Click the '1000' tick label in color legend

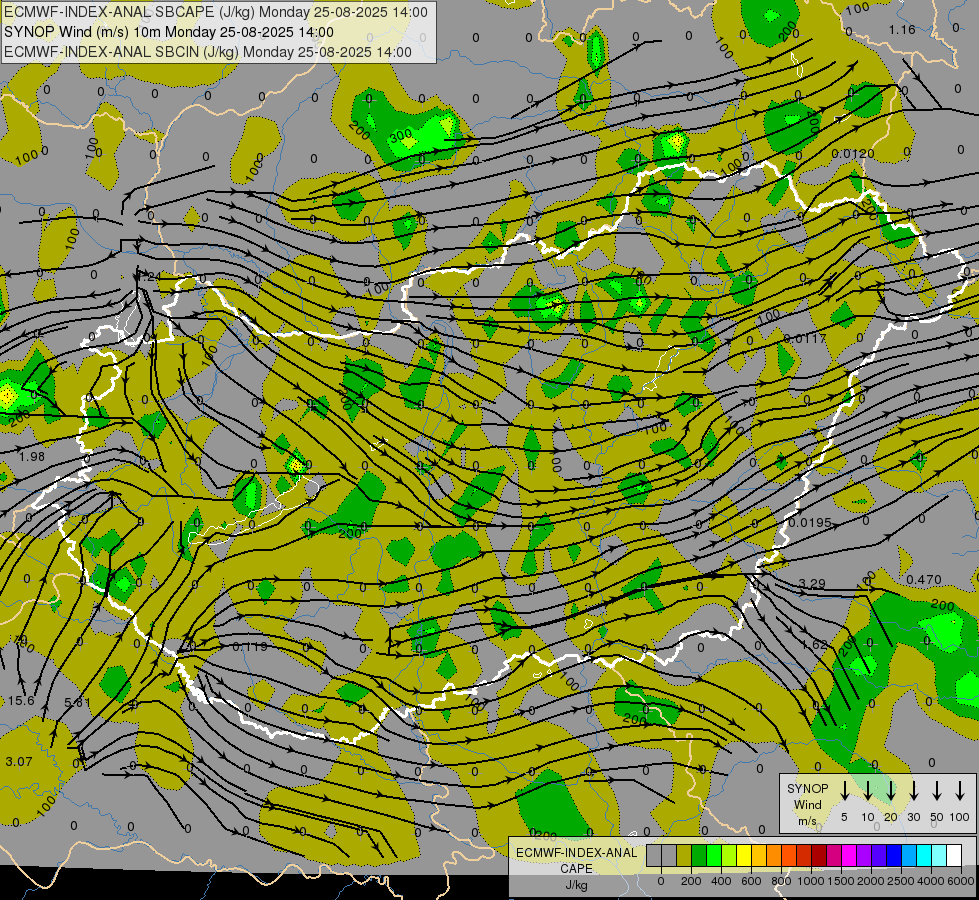click(x=811, y=881)
